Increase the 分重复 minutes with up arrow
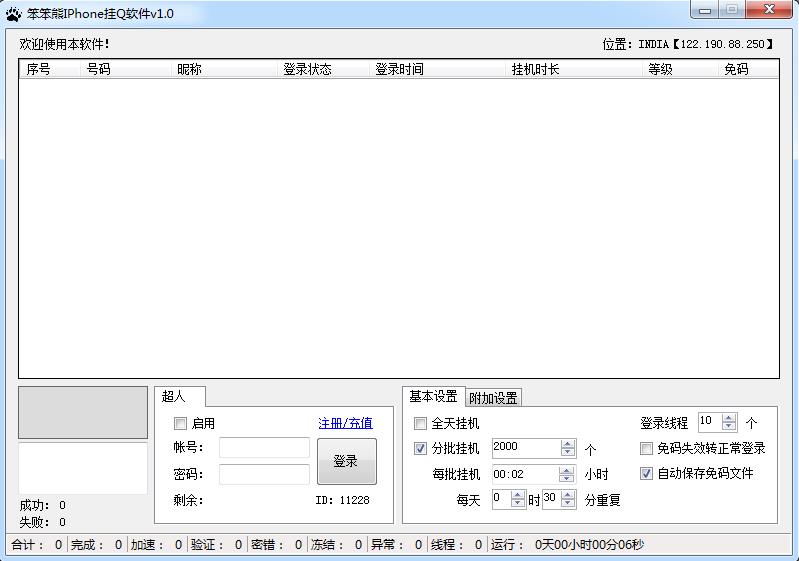 (568, 495)
